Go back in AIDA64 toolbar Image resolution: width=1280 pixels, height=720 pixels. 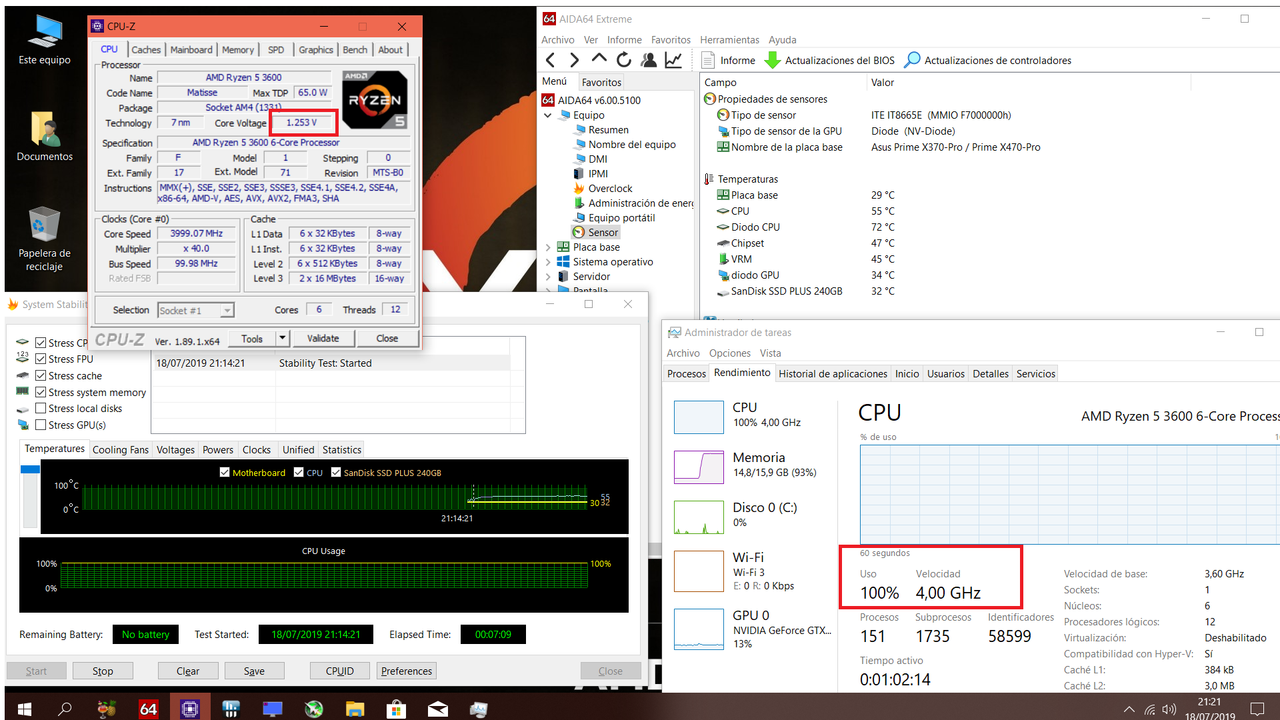point(550,60)
